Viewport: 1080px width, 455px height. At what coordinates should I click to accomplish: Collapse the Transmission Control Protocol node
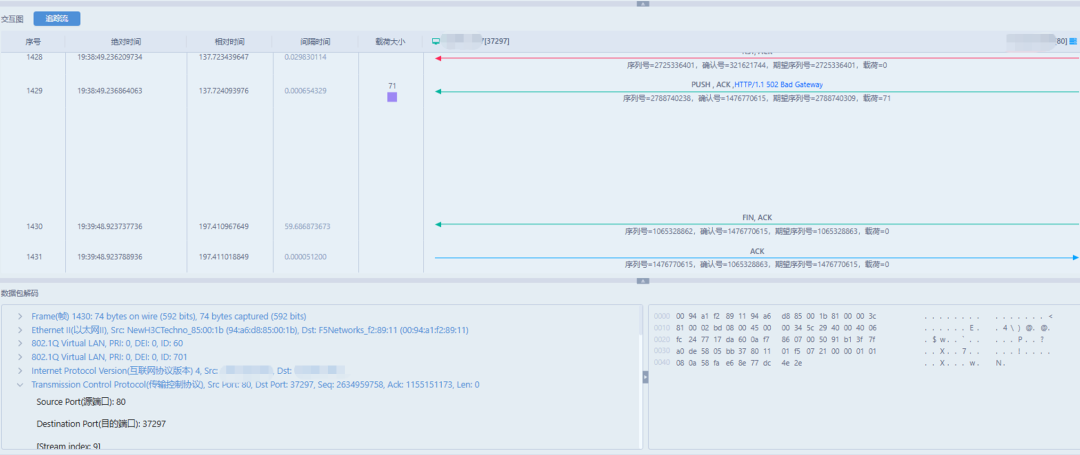(21, 385)
